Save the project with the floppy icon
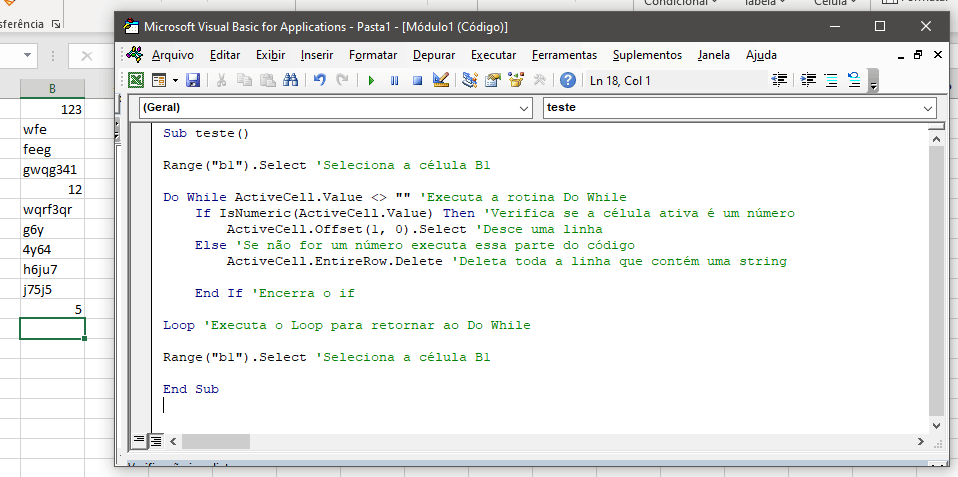Image resolution: width=958 pixels, height=477 pixels. (193, 80)
